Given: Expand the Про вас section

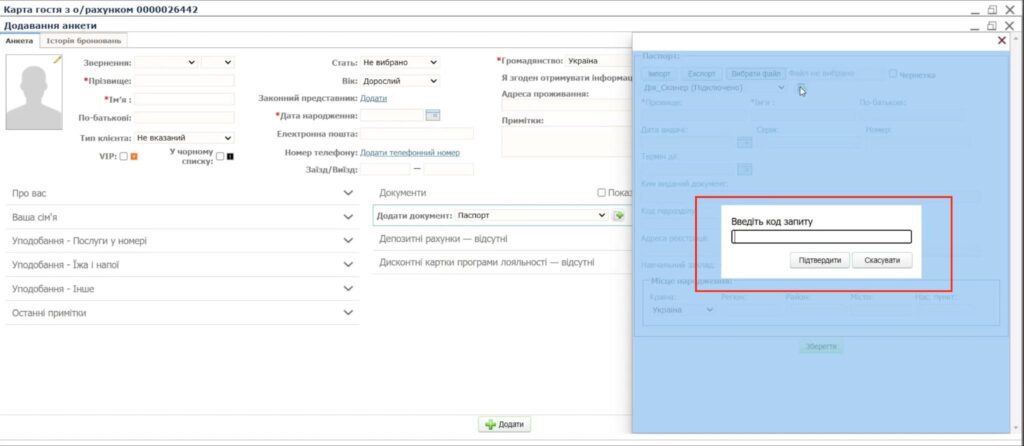Looking at the screenshot, I should coord(183,193).
